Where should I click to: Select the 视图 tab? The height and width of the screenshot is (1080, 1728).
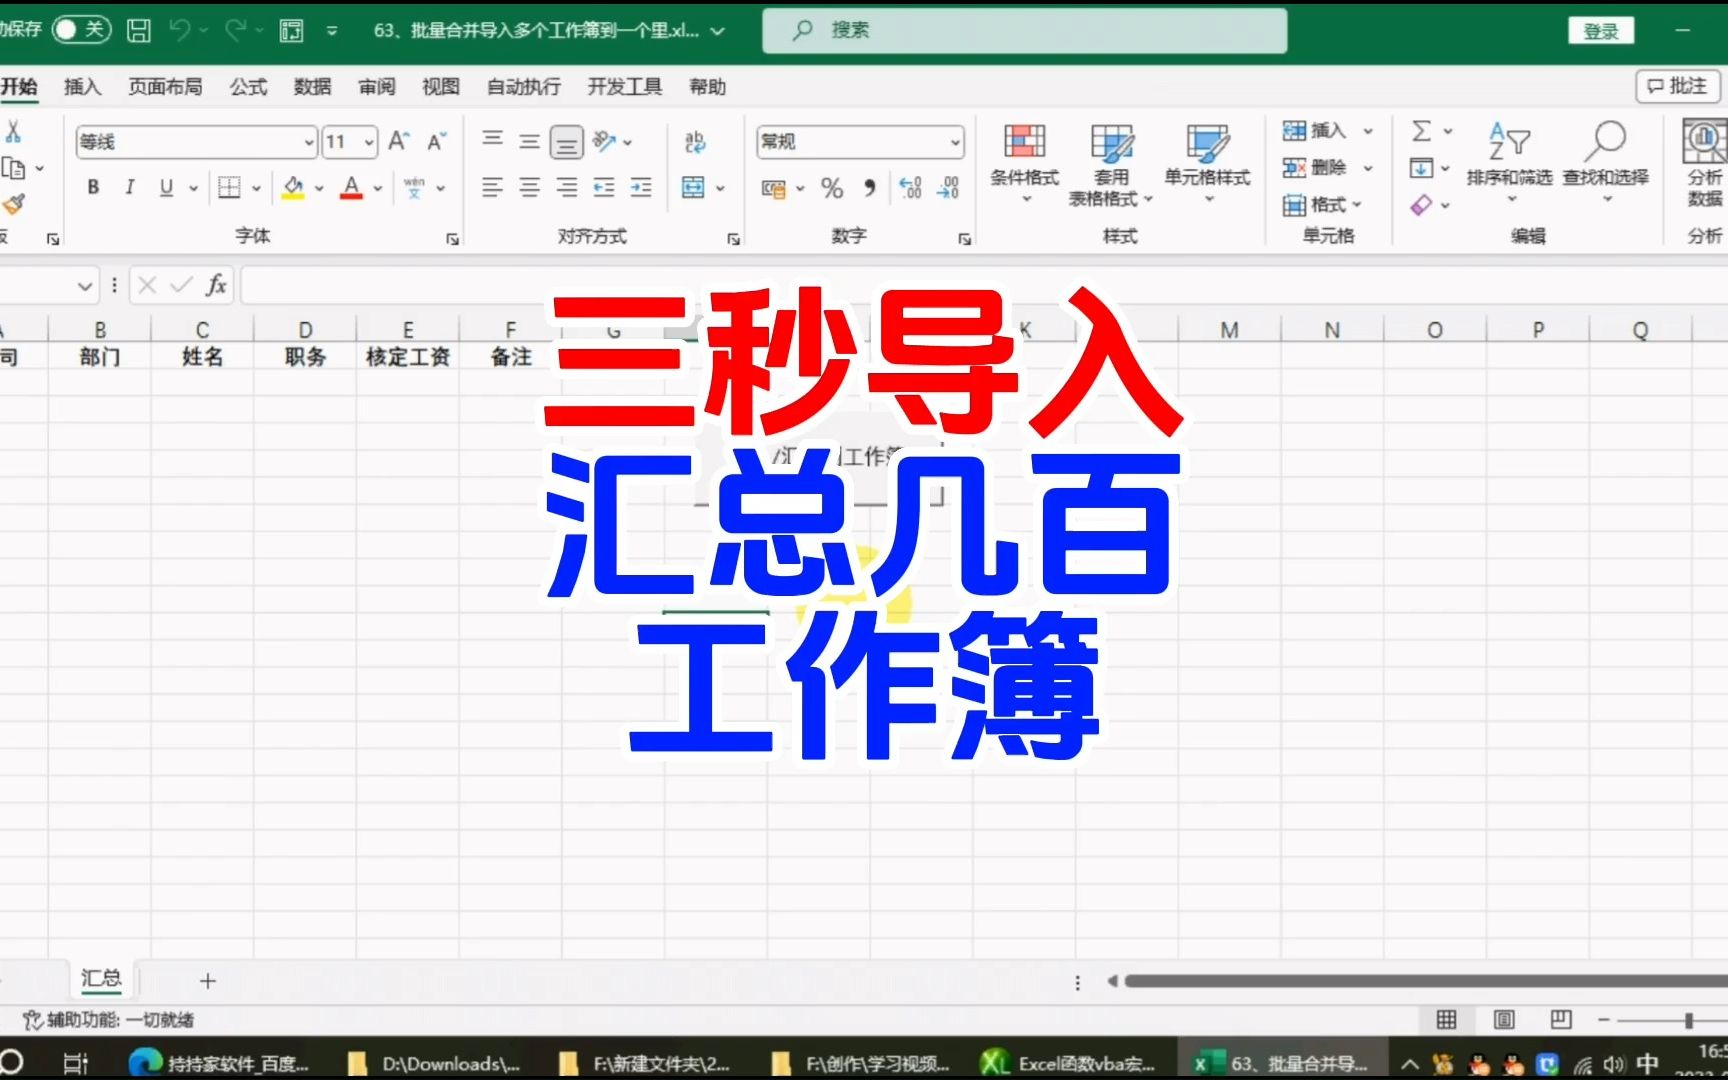[x=440, y=87]
